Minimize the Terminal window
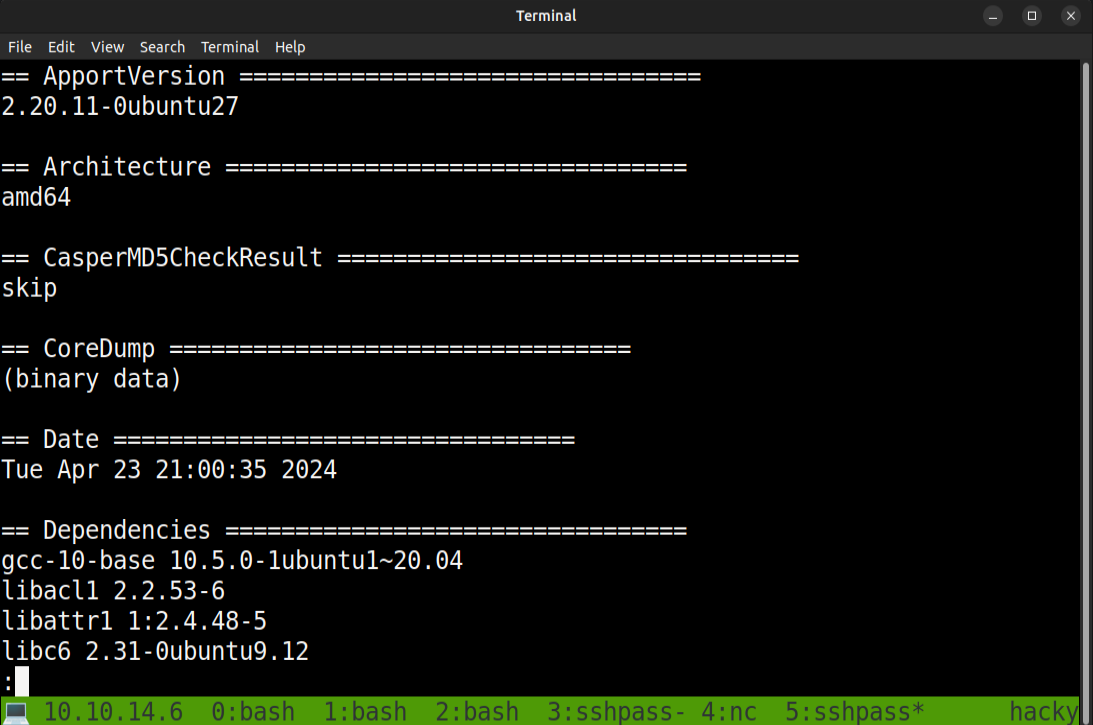Viewport: 1093px width, 725px height. click(995, 15)
